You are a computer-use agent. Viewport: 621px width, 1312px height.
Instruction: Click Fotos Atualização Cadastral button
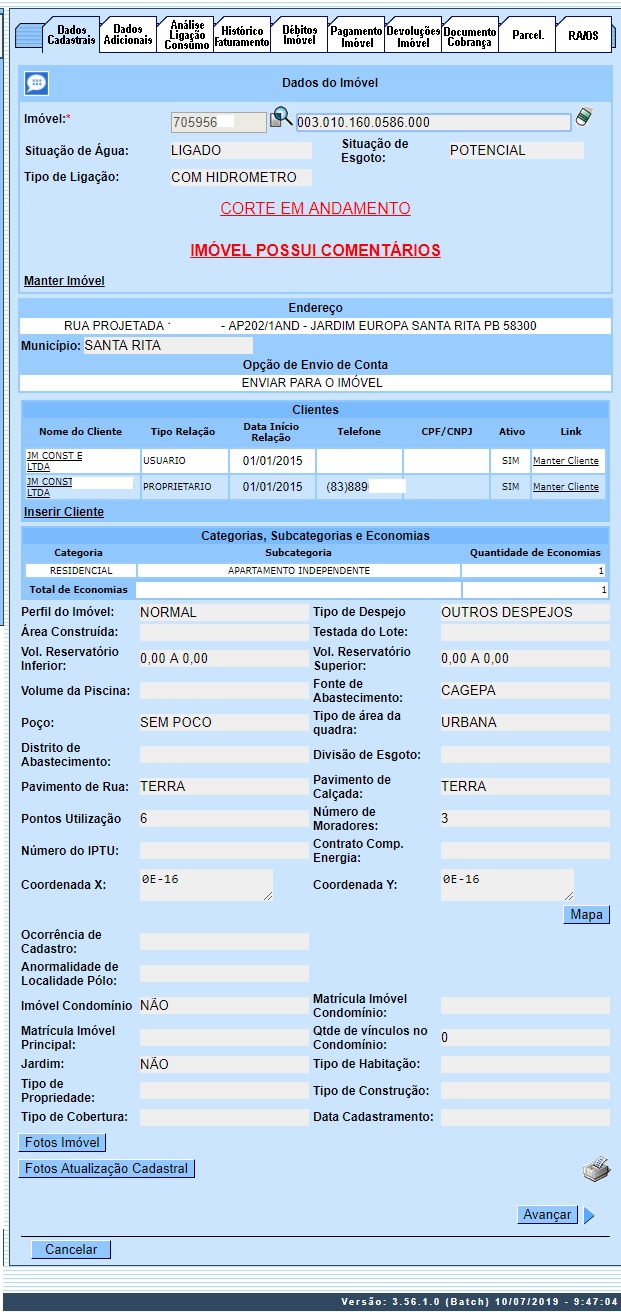tap(106, 1168)
